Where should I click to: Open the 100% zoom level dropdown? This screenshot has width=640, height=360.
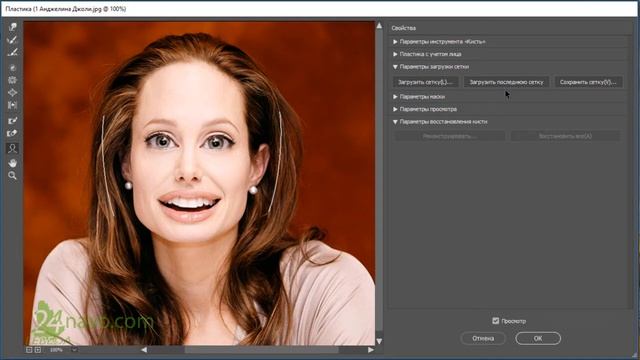[x=74, y=350]
